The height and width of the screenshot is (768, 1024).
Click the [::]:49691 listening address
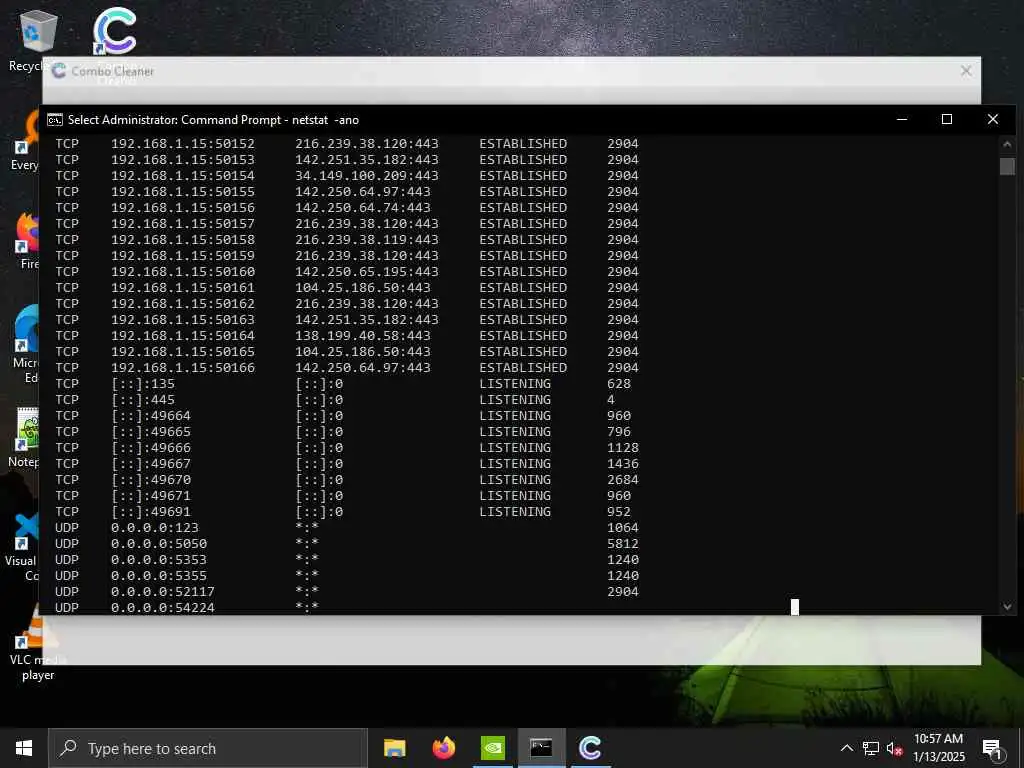click(x=151, y=511)
